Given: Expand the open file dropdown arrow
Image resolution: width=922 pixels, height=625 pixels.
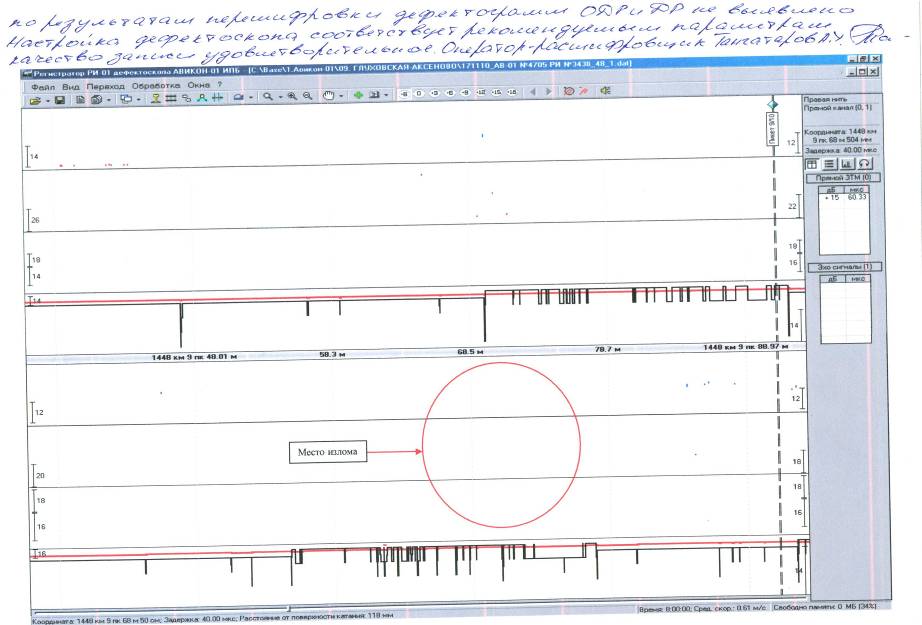Looking at the screenshot, I should pos(47,100).
